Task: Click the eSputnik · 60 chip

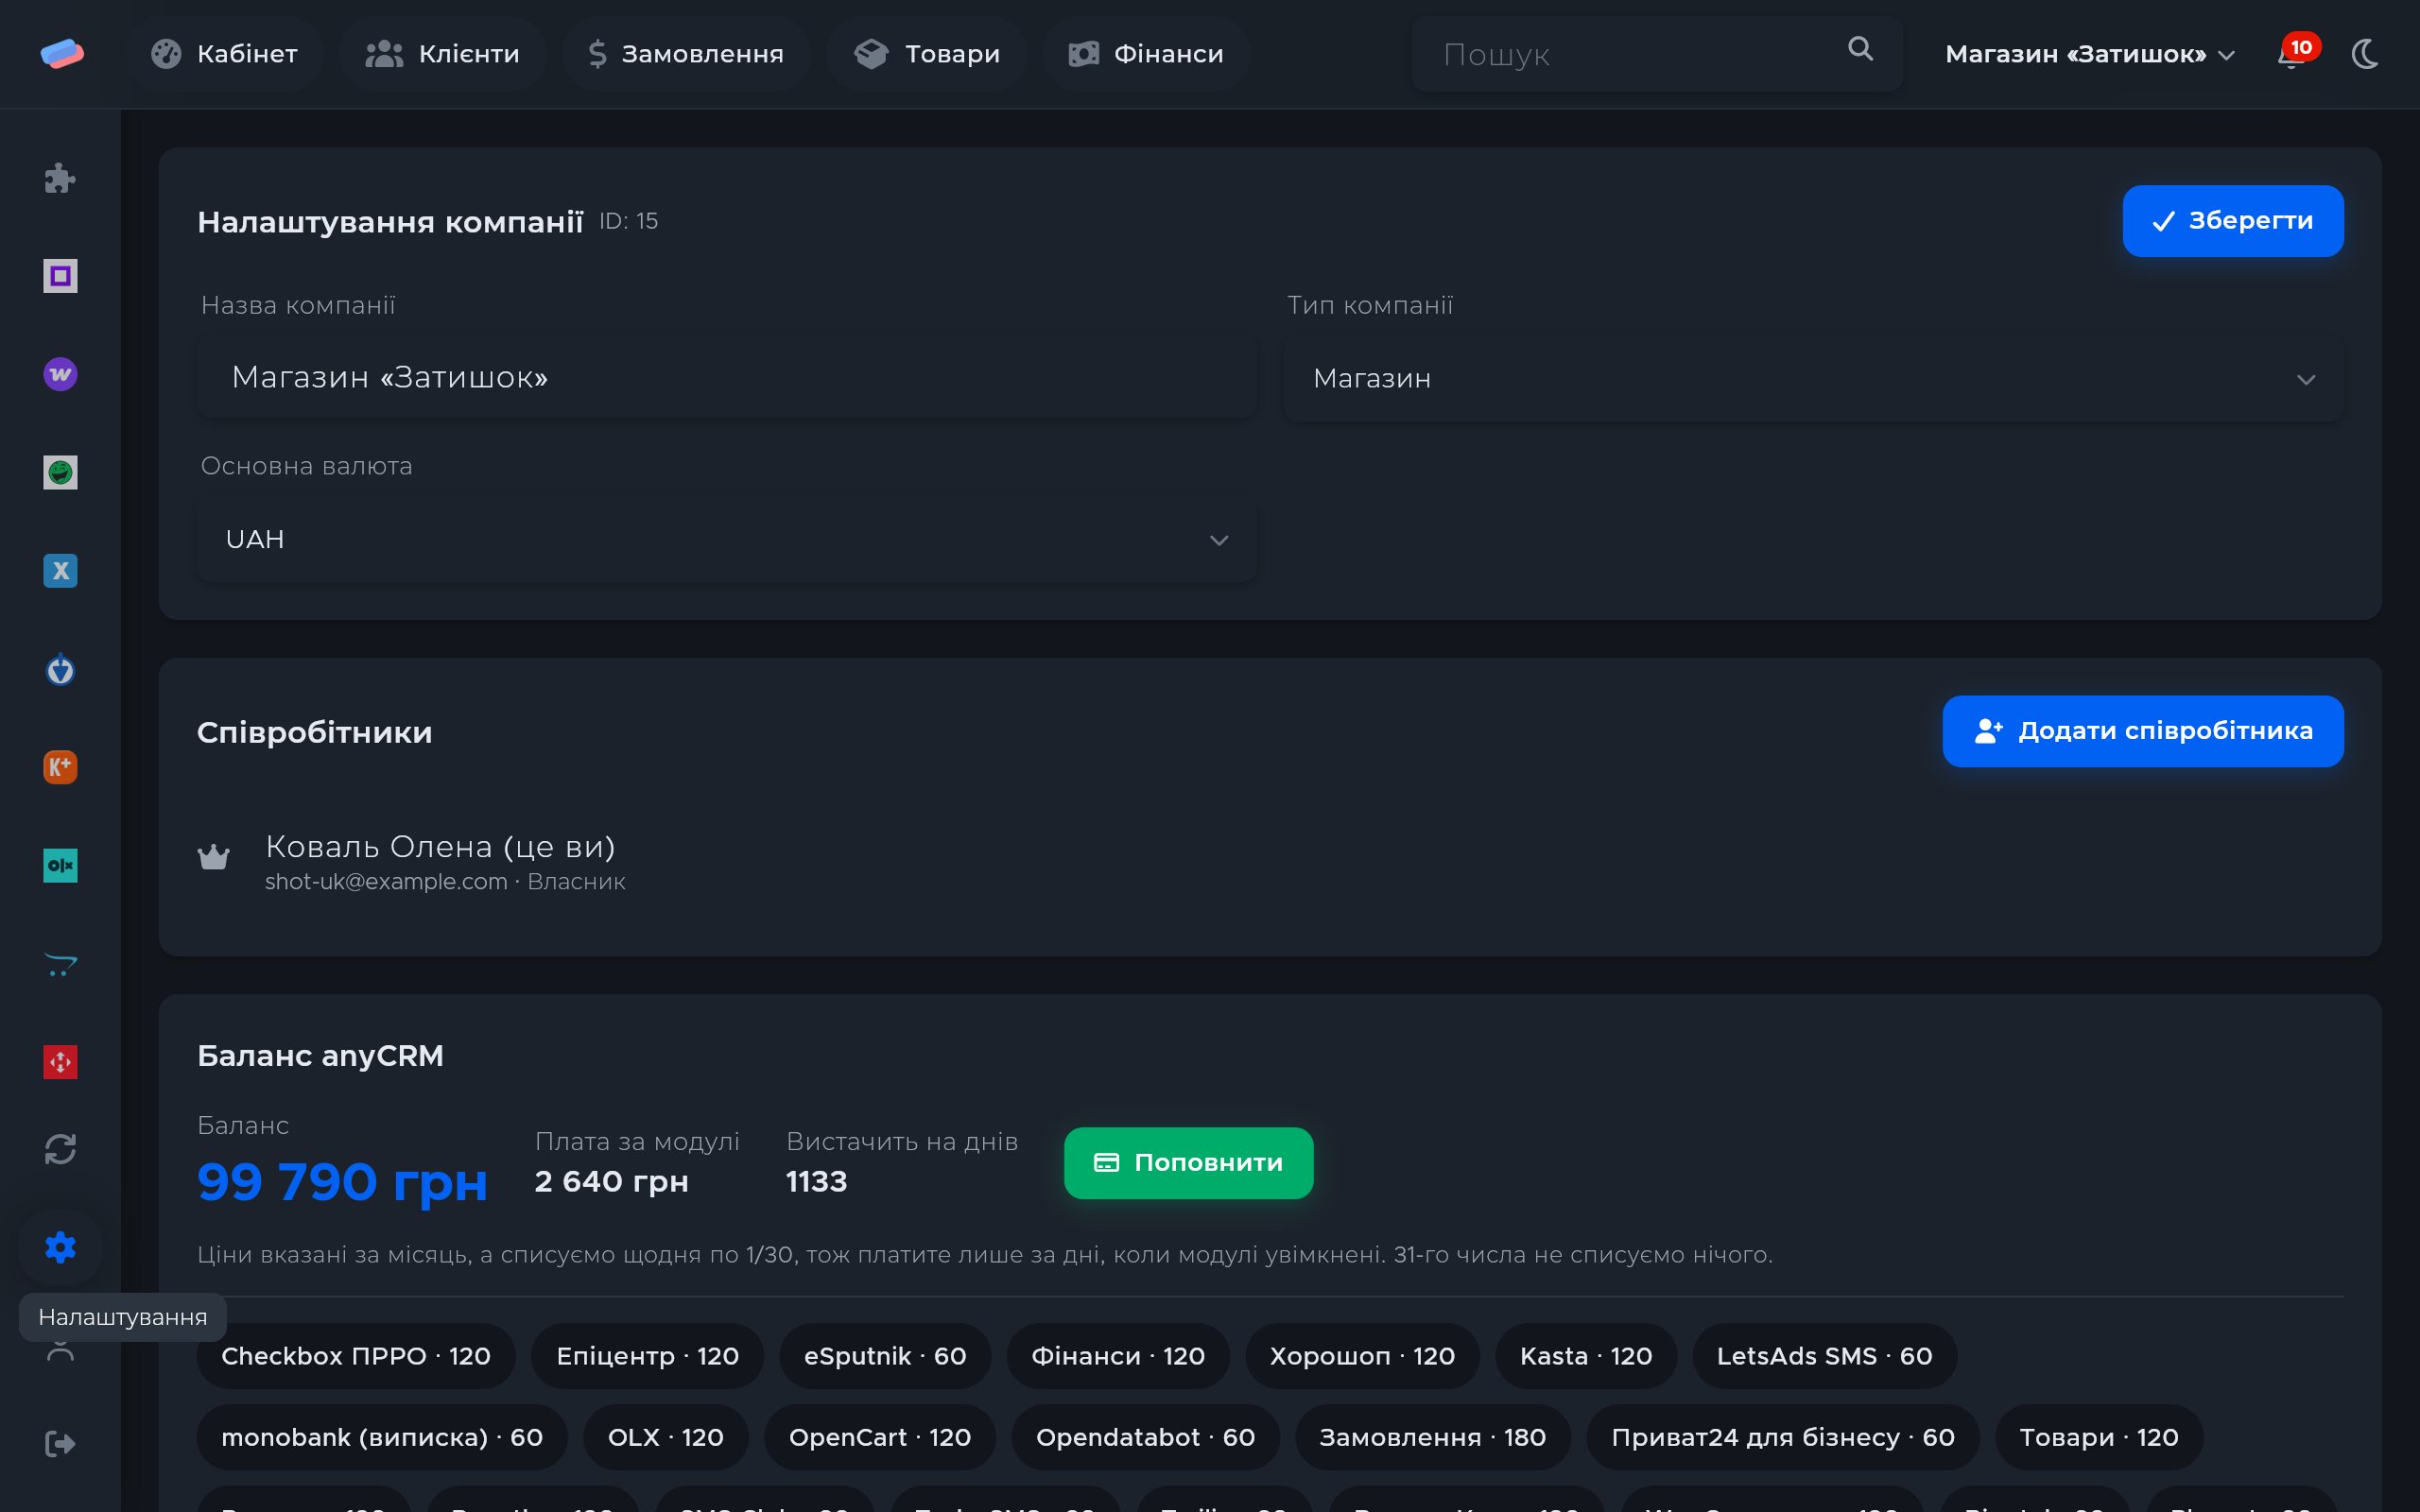Action: pos(885,1356)
